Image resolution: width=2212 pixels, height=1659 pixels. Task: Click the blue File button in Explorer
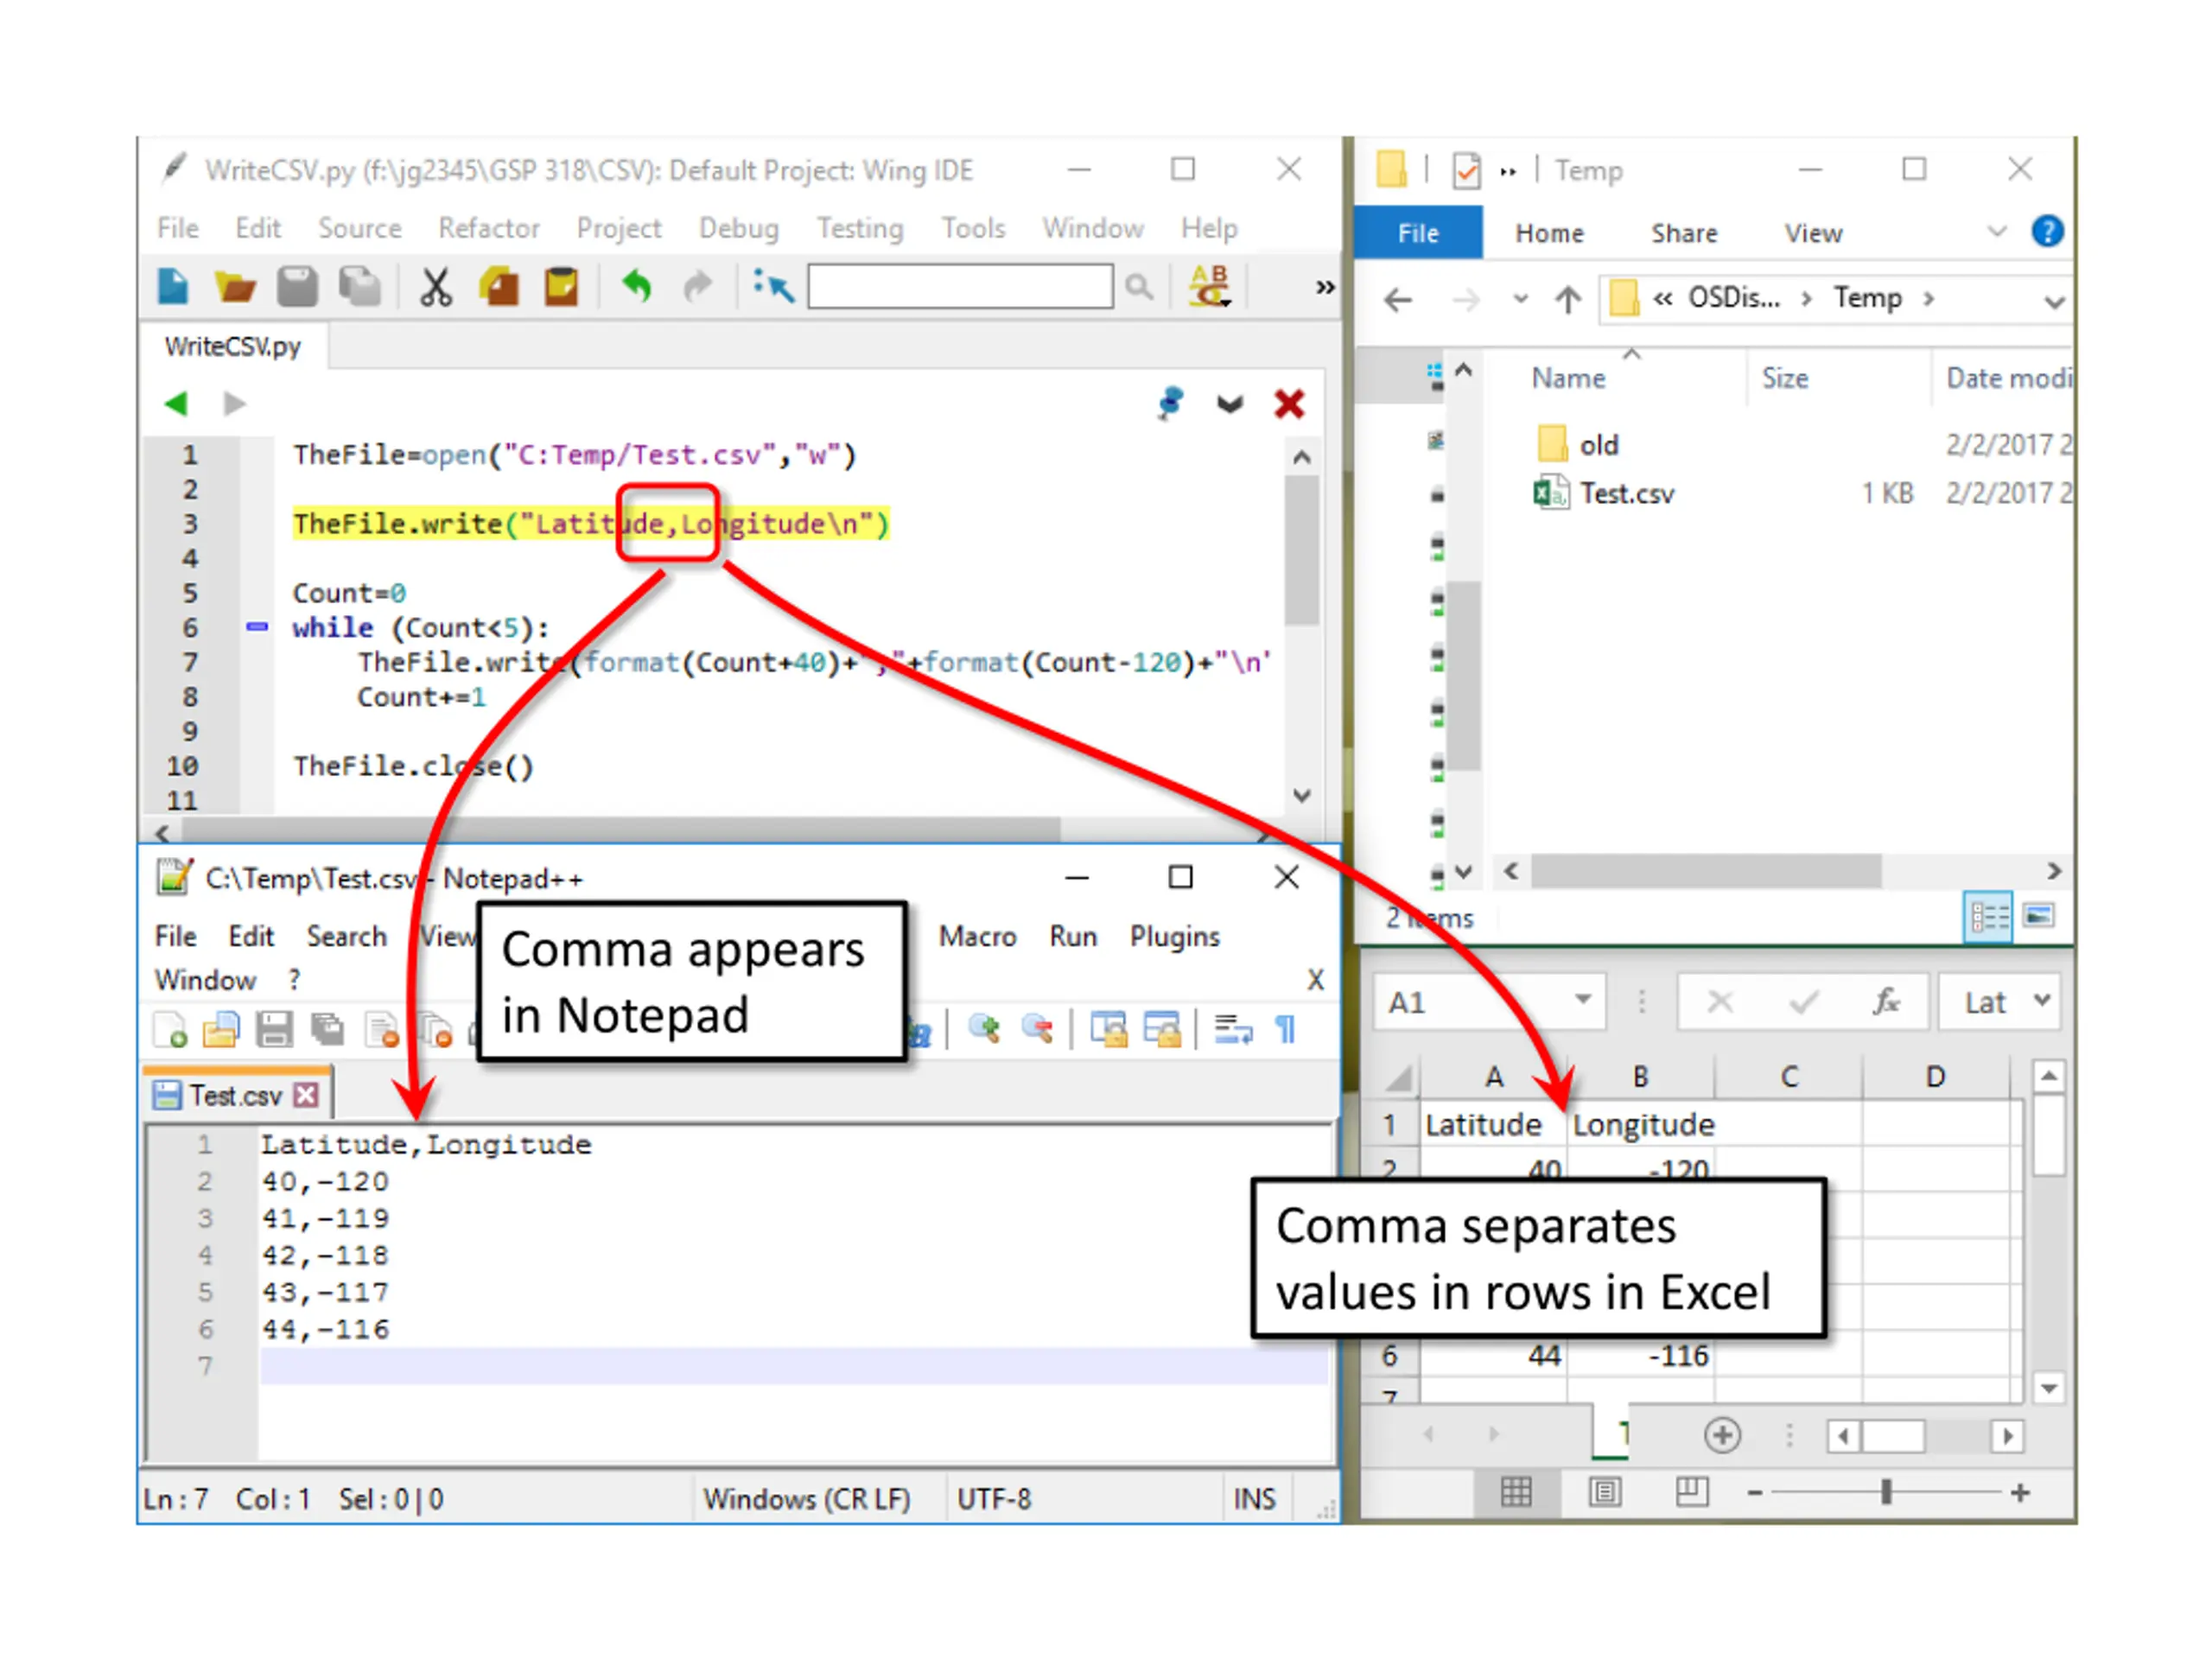click(1418, 233)
